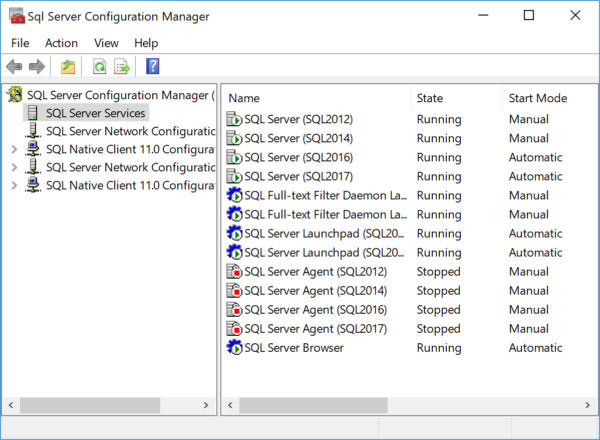Click the Up one level folder icon

pos(68,67)
